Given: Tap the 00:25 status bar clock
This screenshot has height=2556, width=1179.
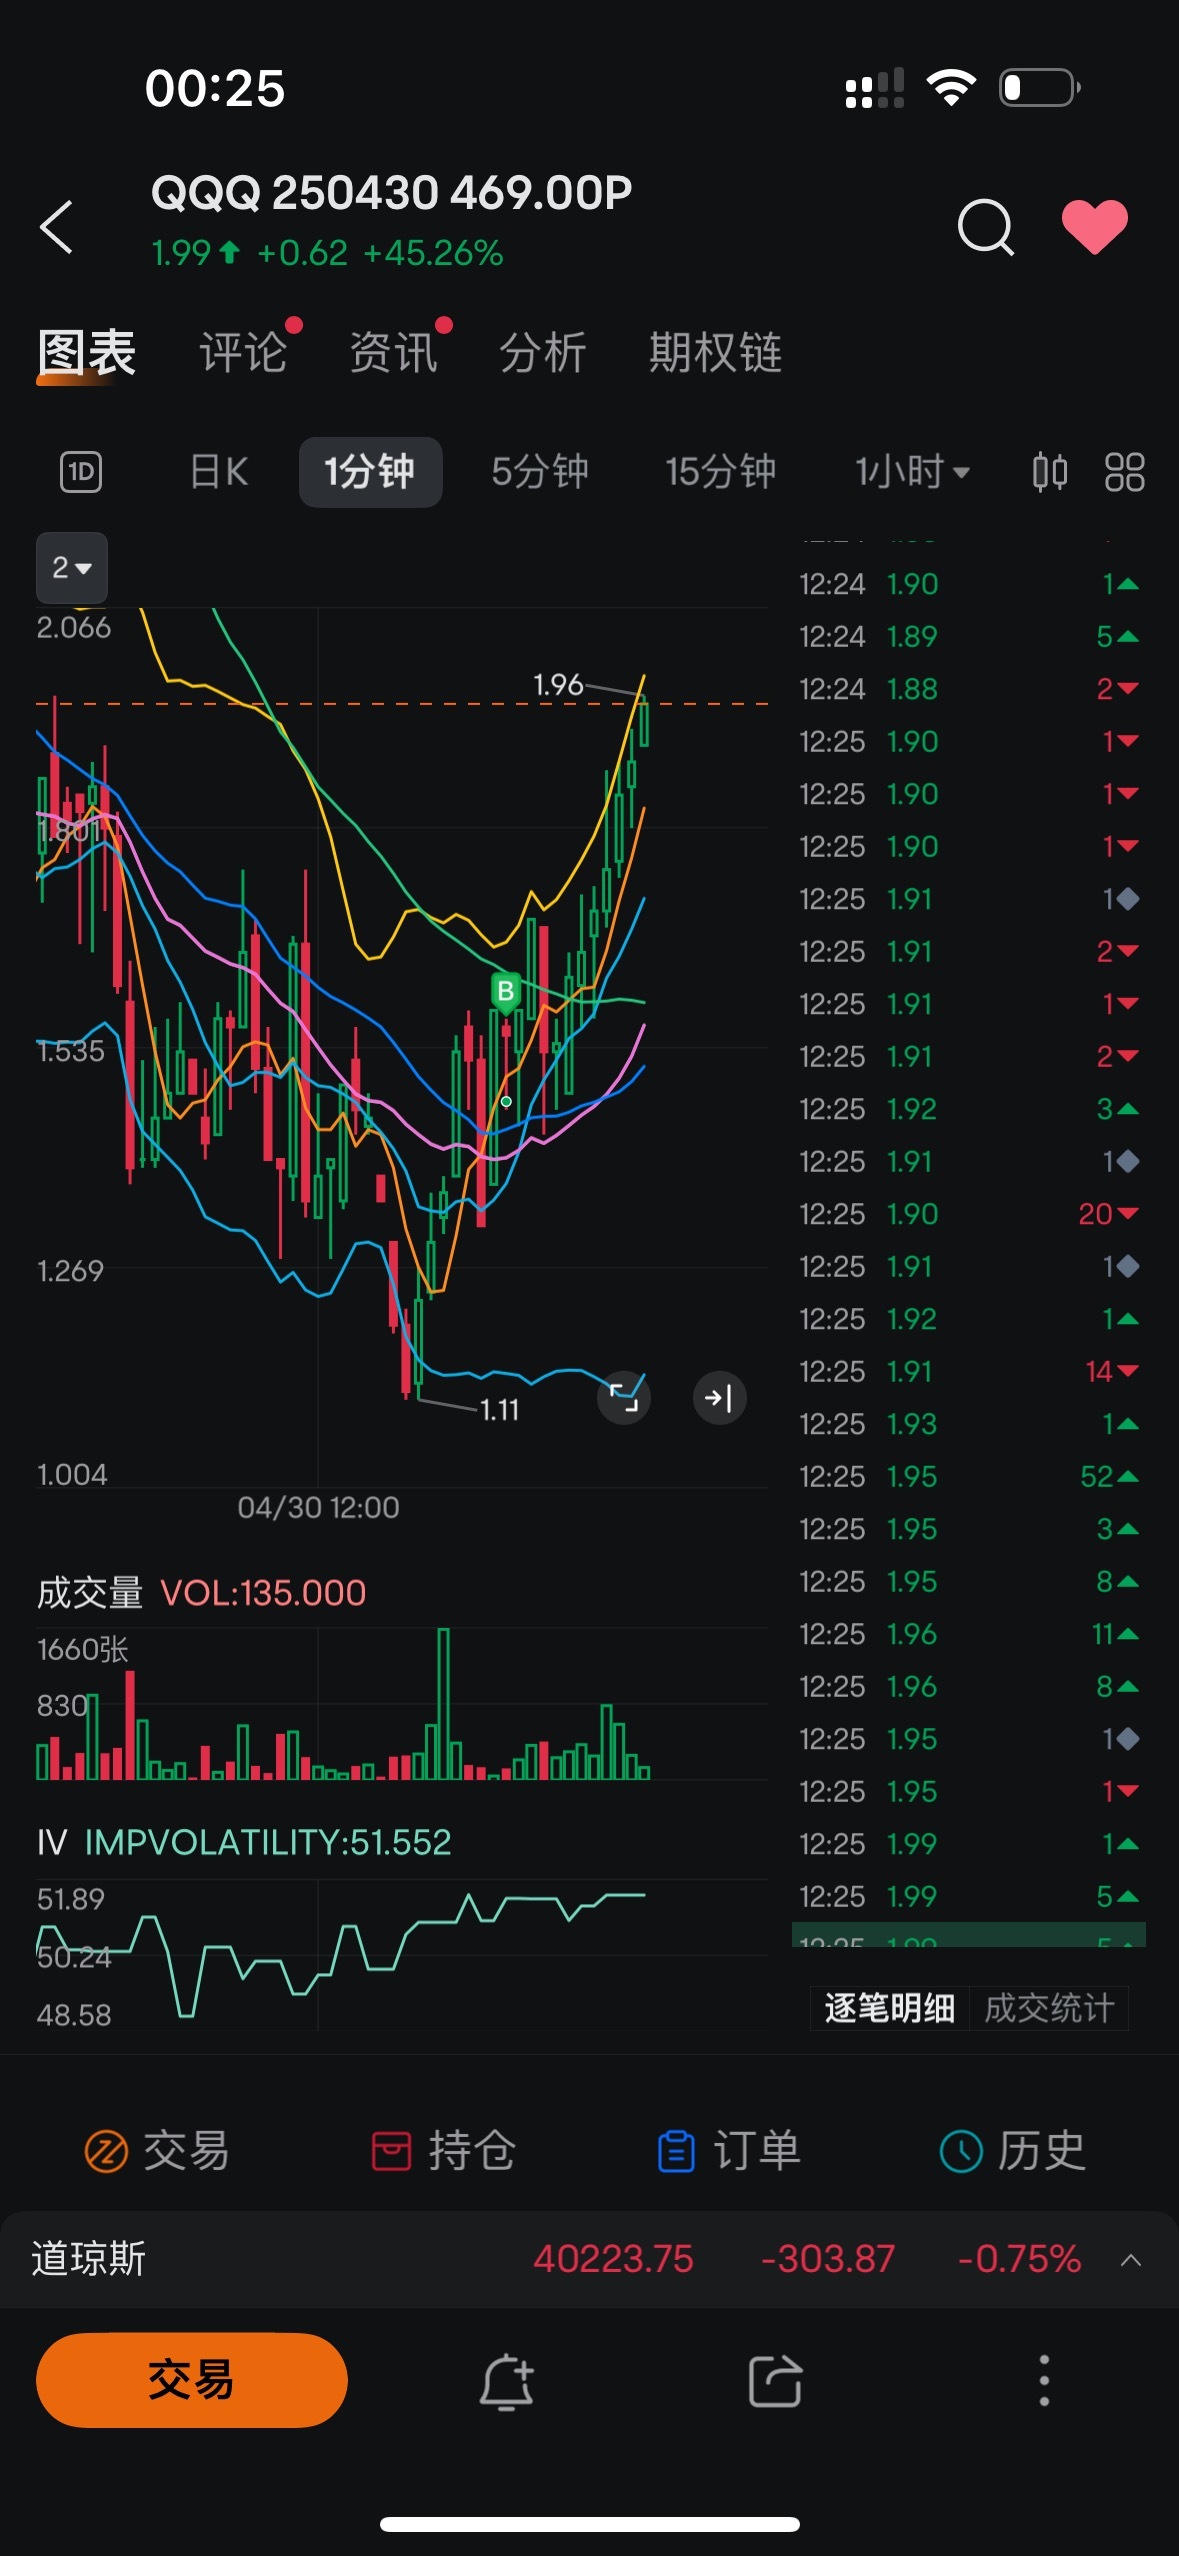Looking at the screenshot, I should click(x=215, y=88).
